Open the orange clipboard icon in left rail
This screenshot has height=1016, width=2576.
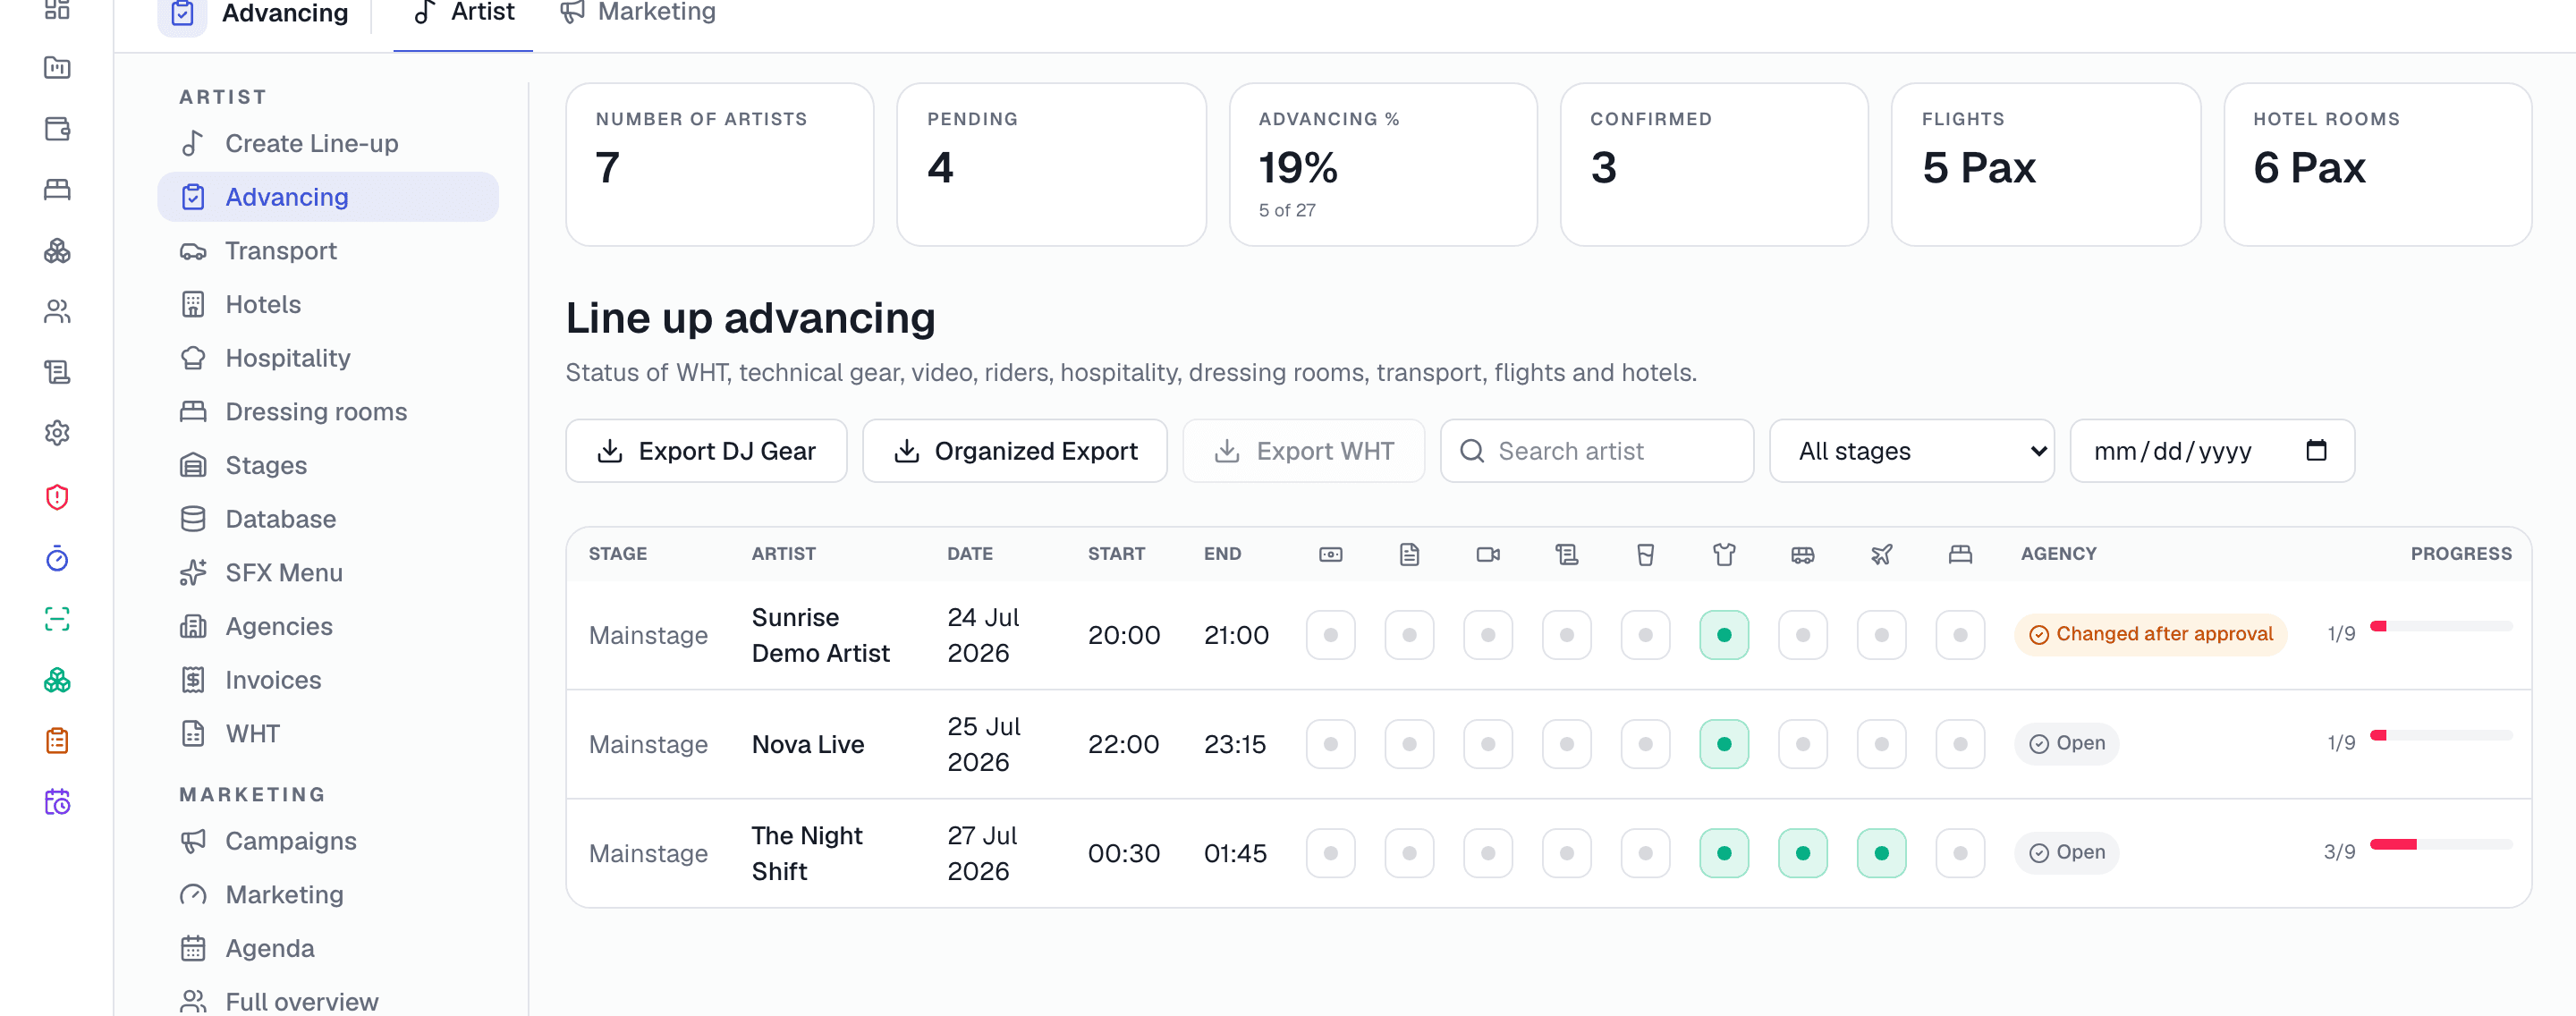(x=57, y=741)
